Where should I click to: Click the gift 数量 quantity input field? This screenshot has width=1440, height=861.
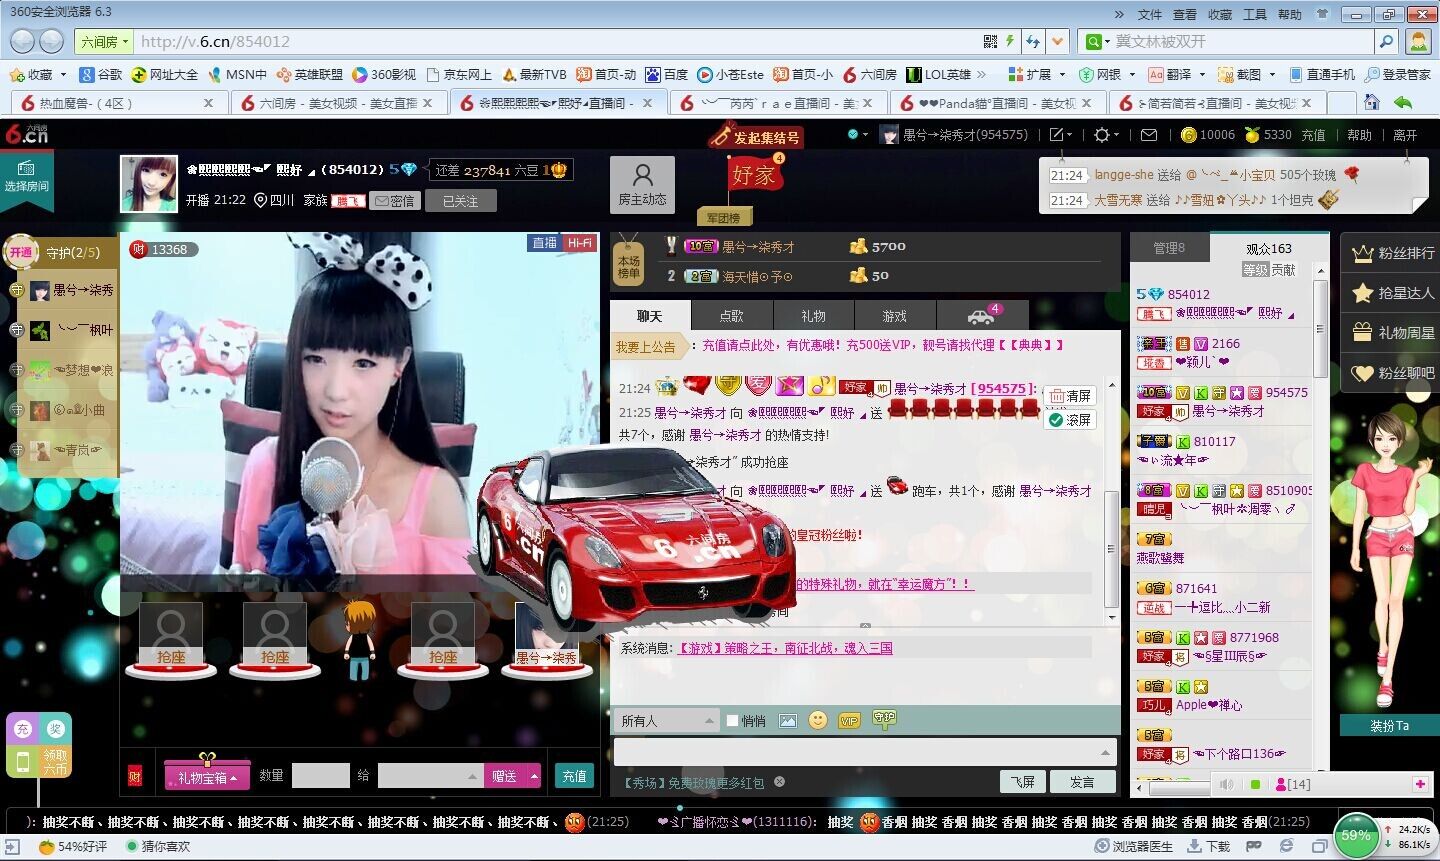pyautogui.click(x=320, y=776)
